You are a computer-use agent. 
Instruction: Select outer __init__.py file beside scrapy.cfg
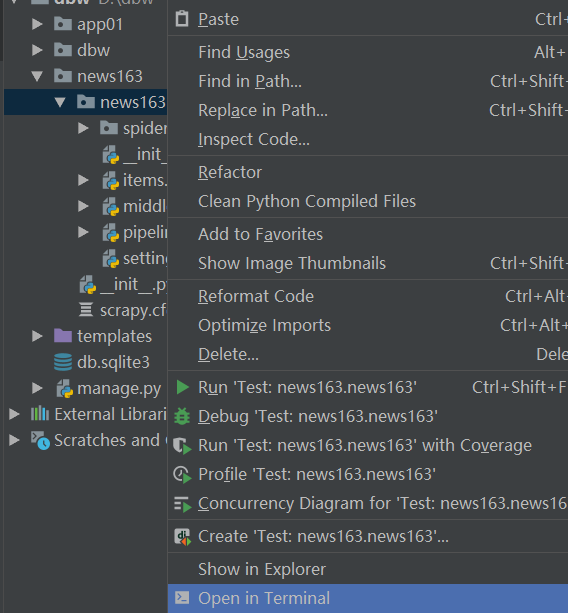133,285
